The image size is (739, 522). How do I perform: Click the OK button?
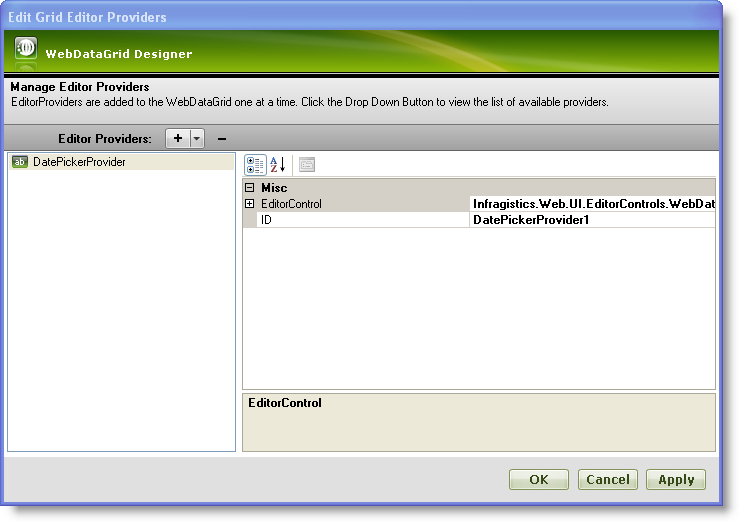click(539, 480)
